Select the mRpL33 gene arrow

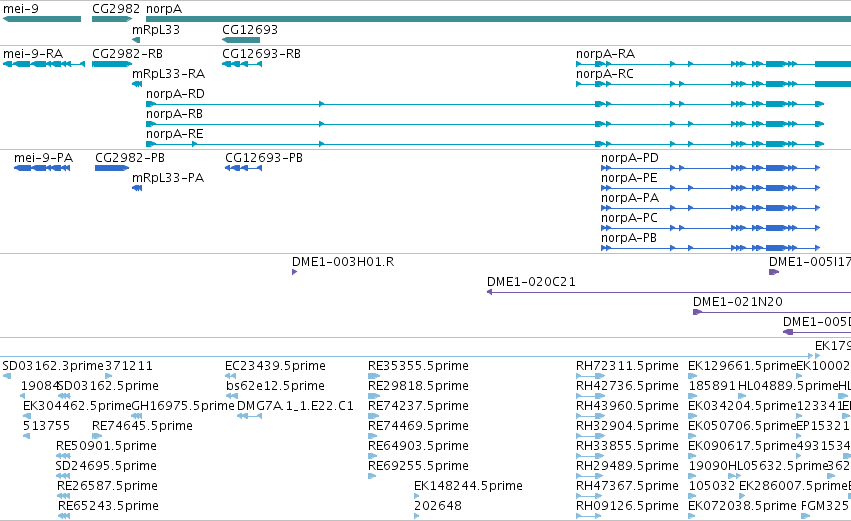click(x=136, y=40)
